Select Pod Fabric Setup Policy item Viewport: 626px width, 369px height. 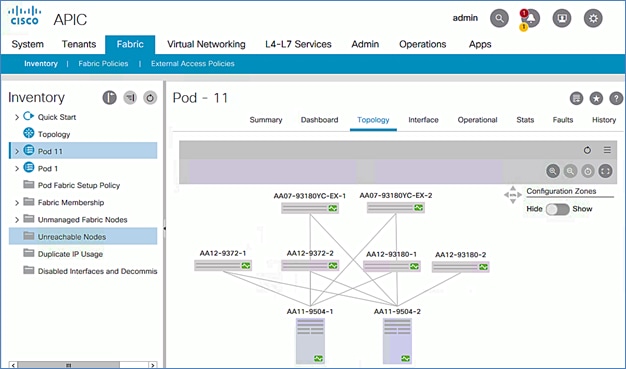pyautogui.click(x=79, y=186)
